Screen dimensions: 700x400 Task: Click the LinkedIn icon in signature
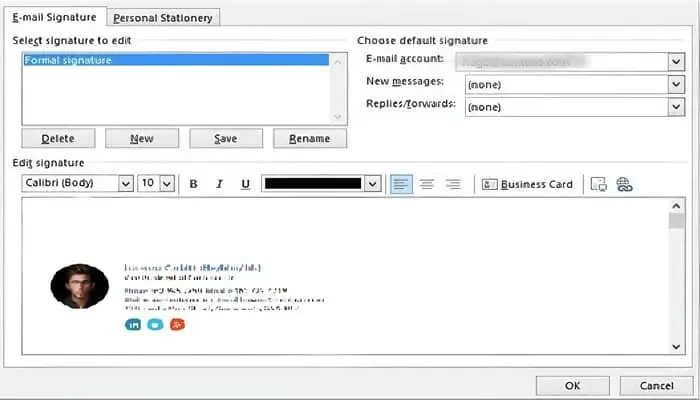pos(133,324)
